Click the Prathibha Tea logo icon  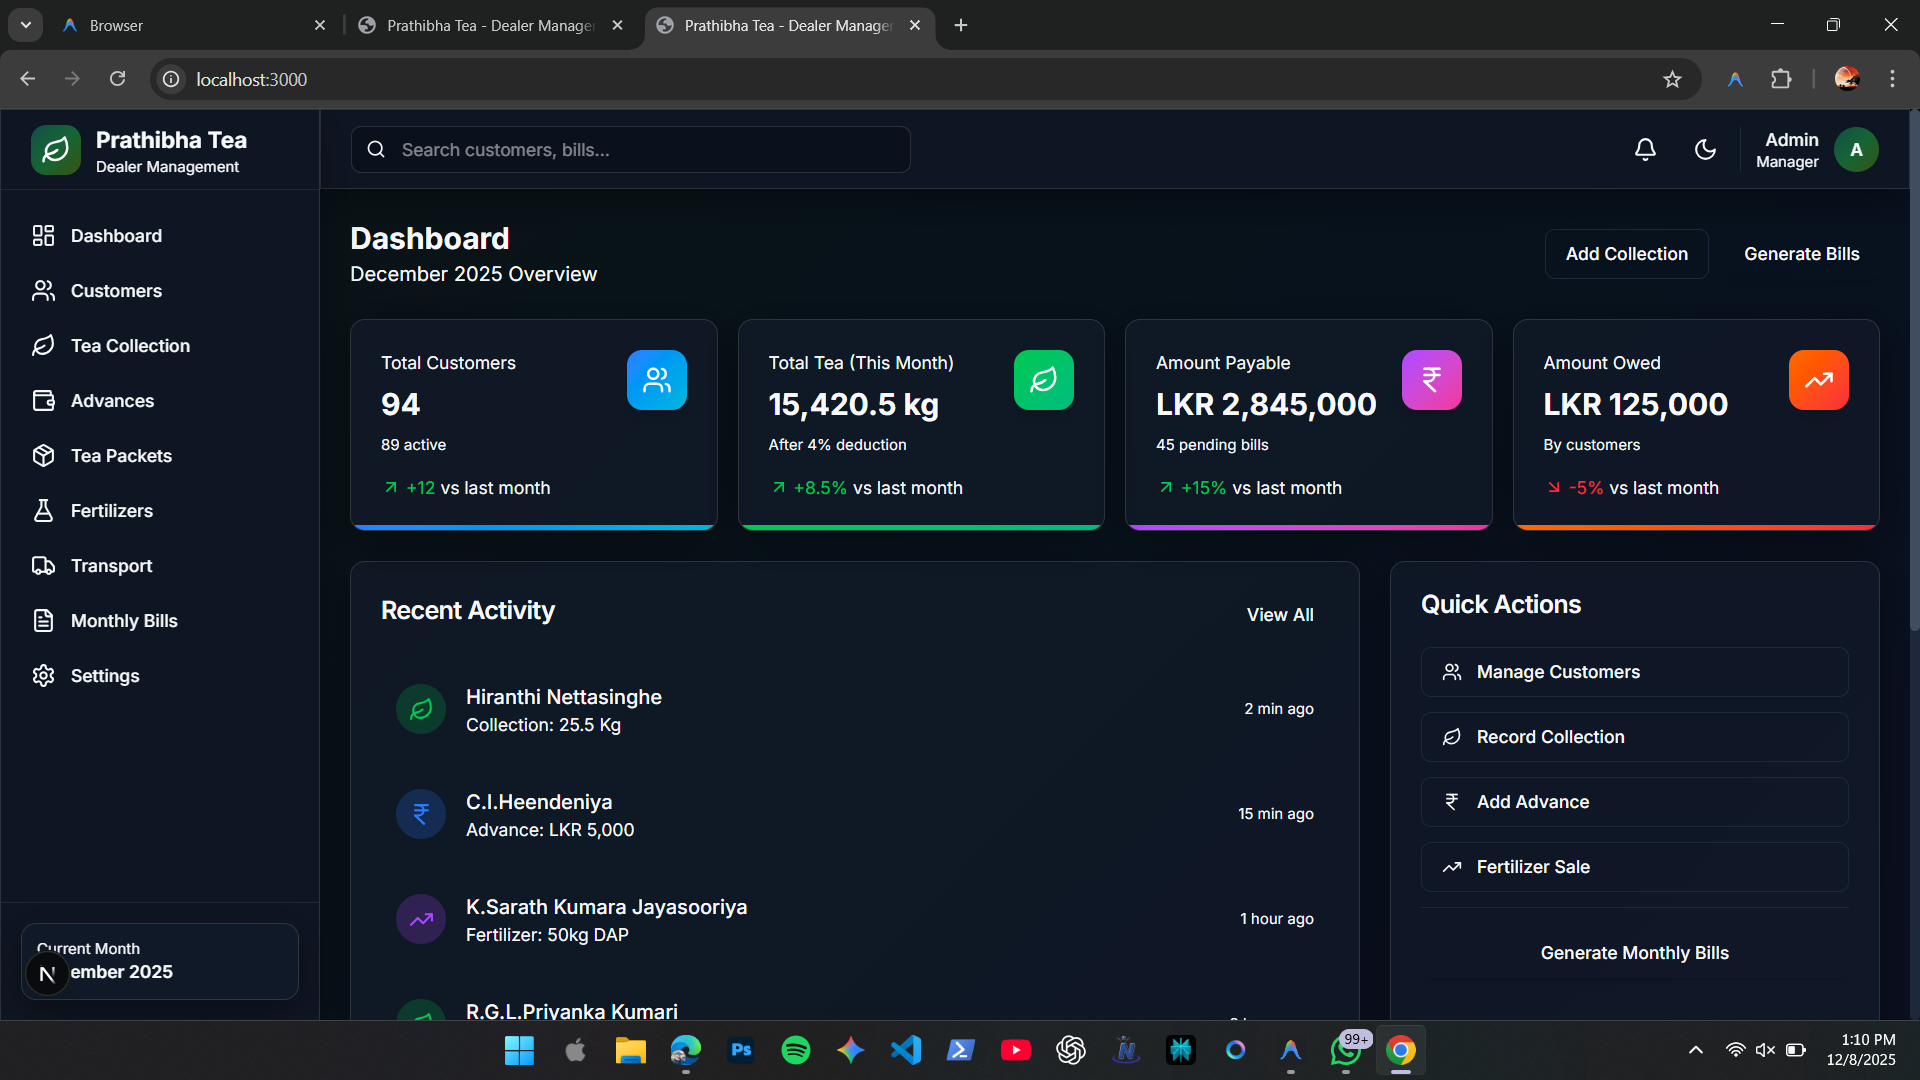(x=56, y=150)
